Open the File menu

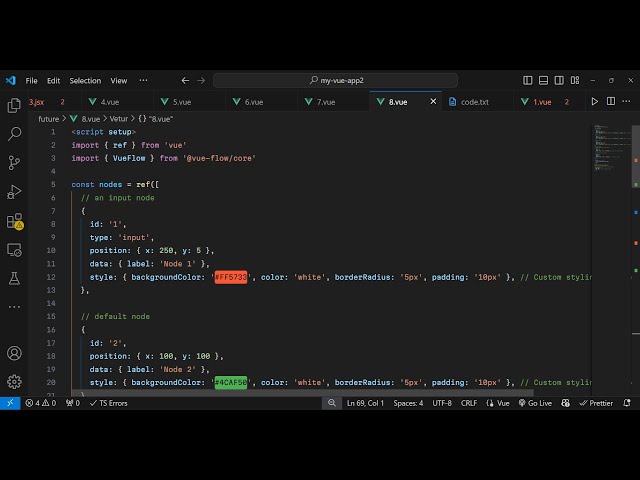pos(32,80)
